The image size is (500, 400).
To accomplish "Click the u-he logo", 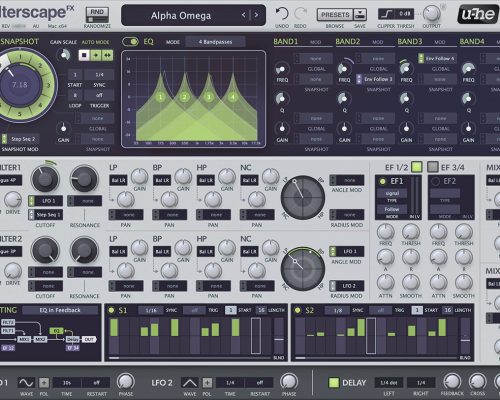I will [478, 14].
